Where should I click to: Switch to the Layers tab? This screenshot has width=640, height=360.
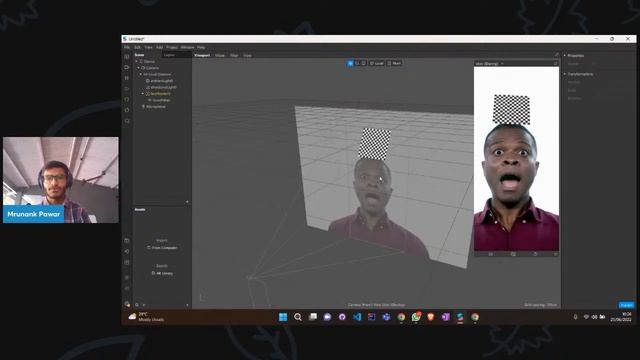169,55
